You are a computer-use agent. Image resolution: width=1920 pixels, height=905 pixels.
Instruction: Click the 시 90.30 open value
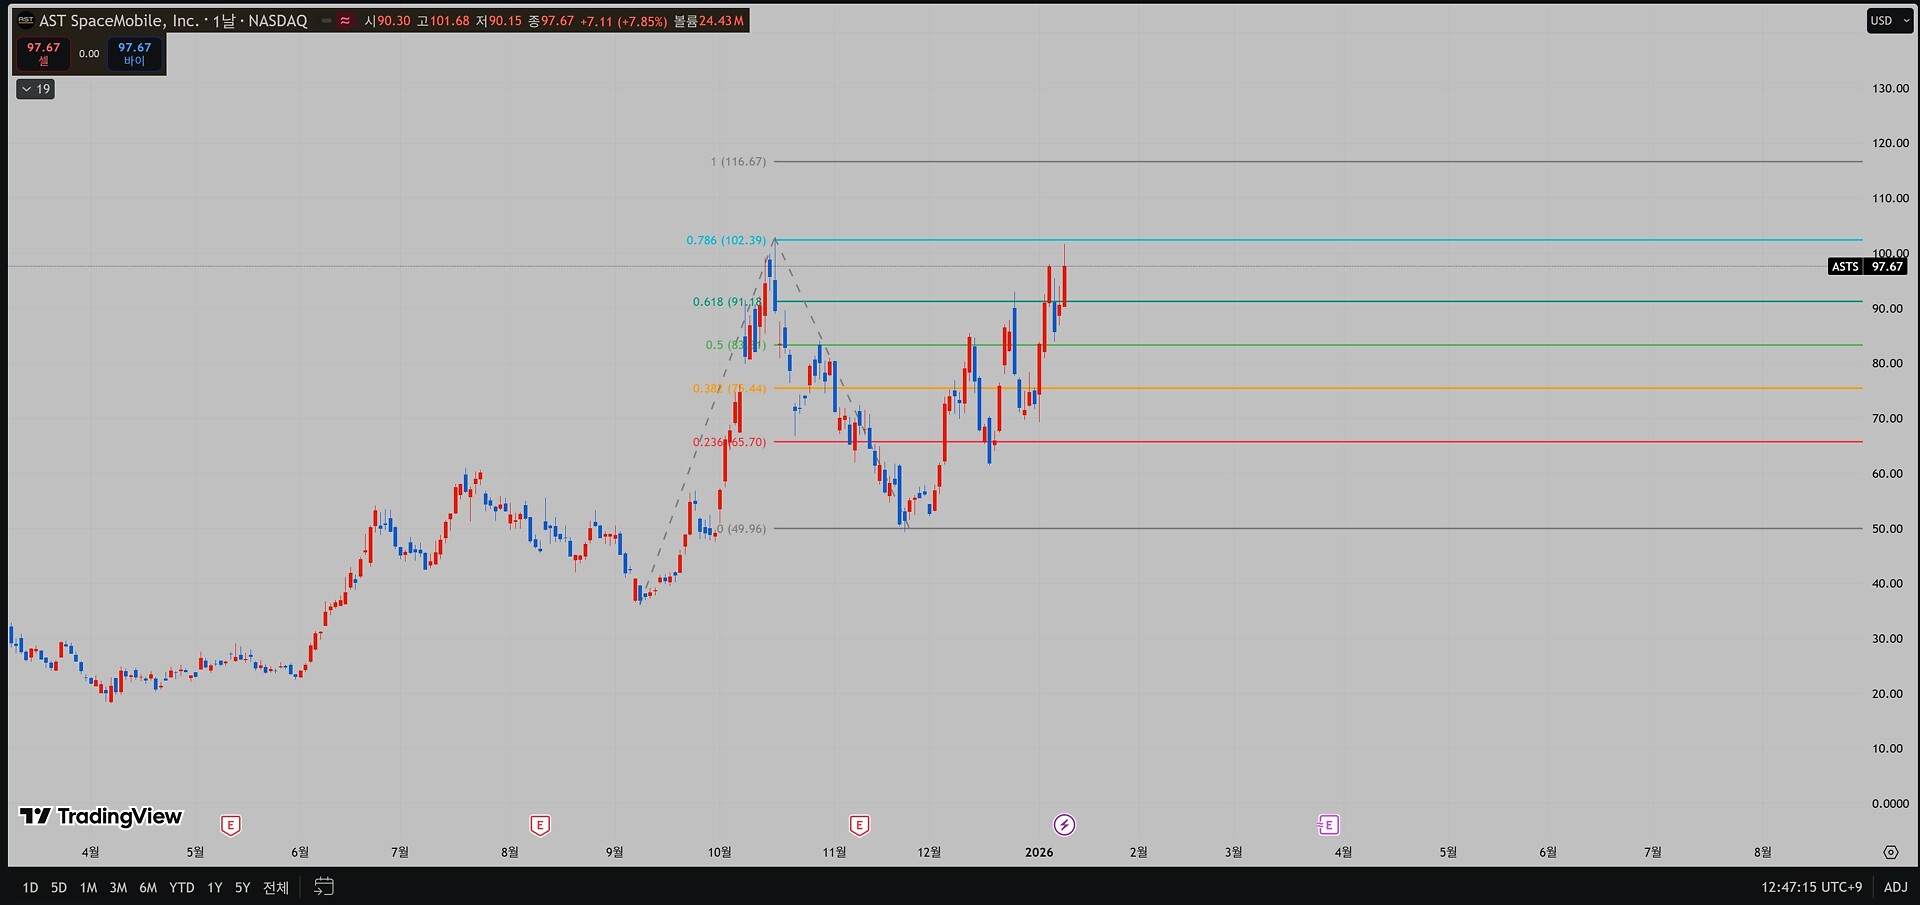387,20
